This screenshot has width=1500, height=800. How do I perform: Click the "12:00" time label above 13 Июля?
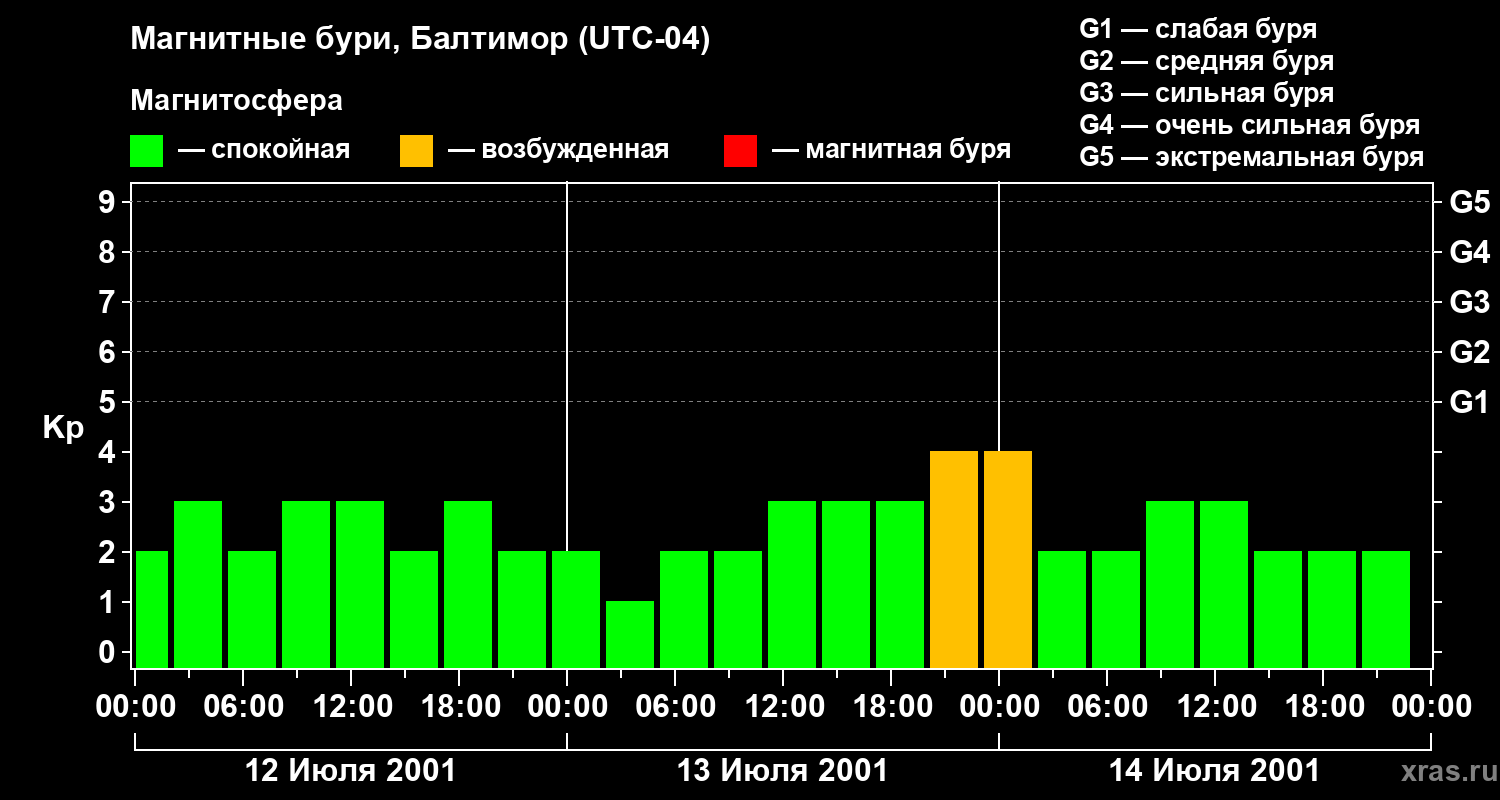(x=783, y=707)
